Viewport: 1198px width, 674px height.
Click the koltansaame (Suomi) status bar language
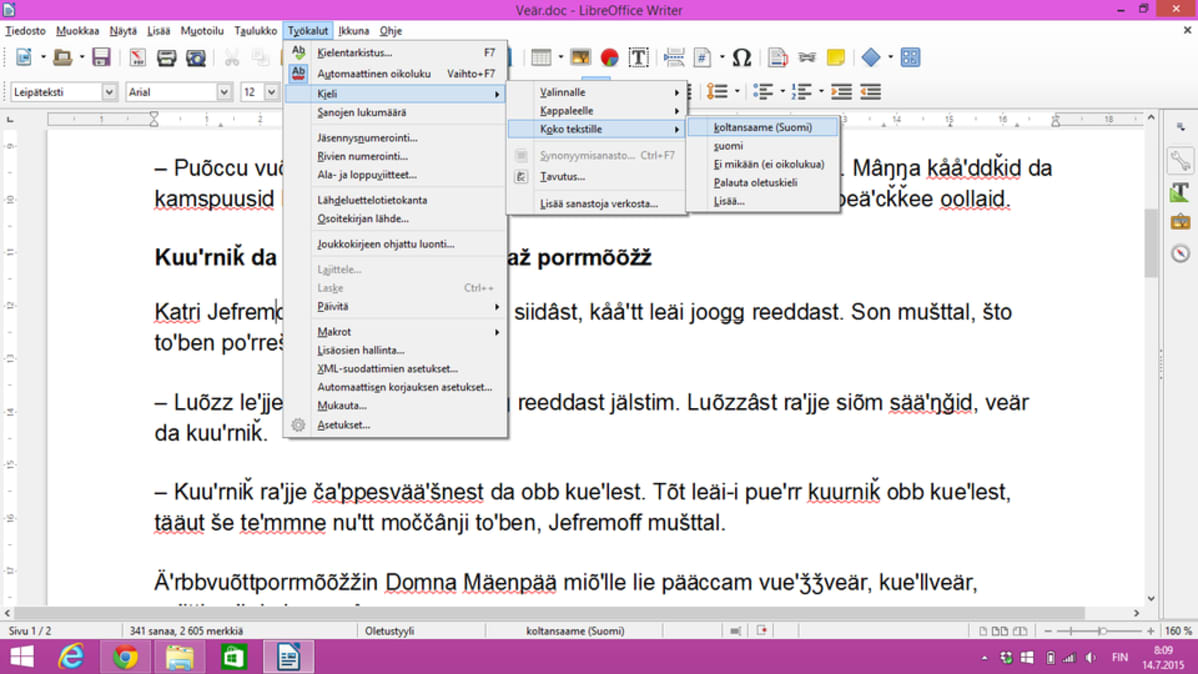[x=575, y=631]
